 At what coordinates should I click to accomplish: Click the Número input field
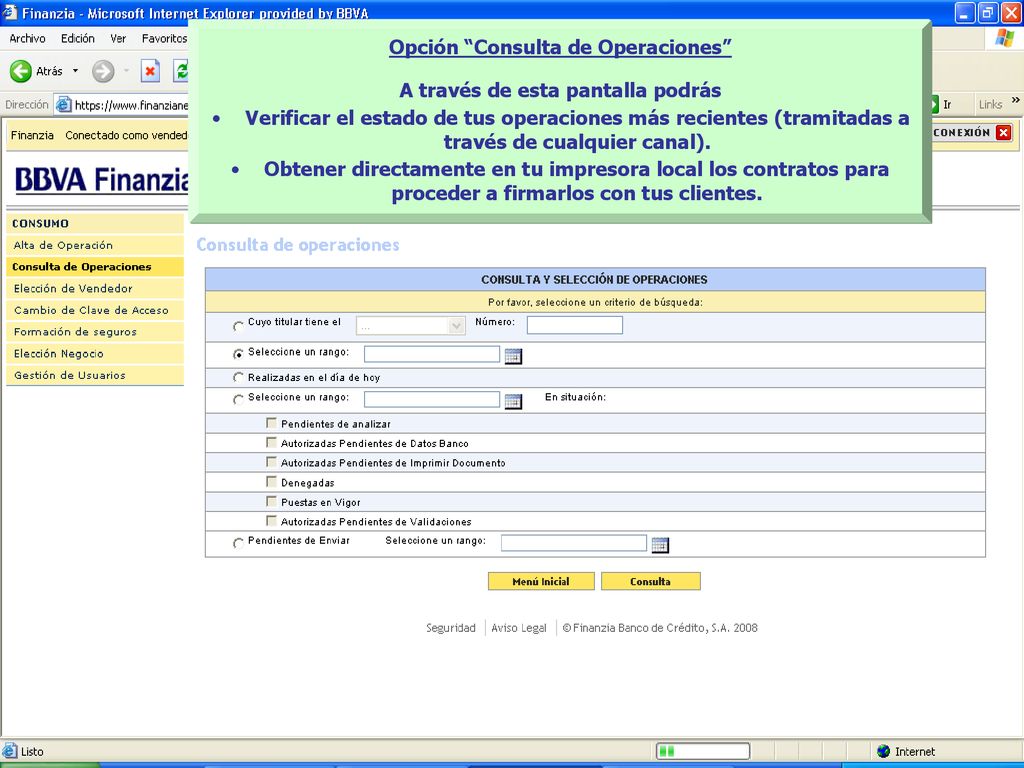(575, 325)
